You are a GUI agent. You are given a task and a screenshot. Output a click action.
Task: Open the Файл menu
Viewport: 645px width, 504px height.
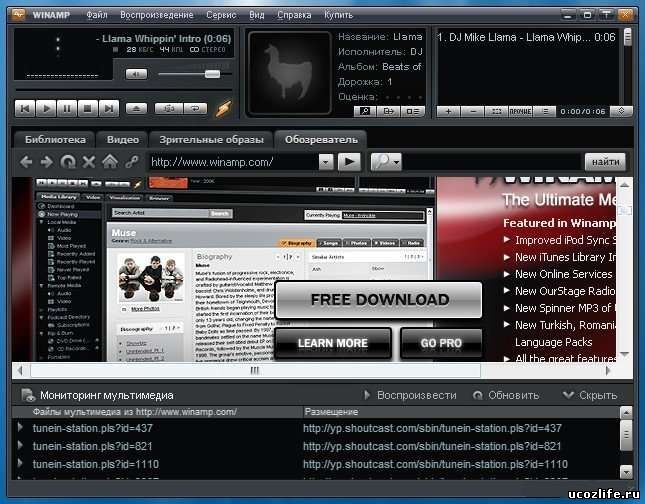tap(97, 15)
